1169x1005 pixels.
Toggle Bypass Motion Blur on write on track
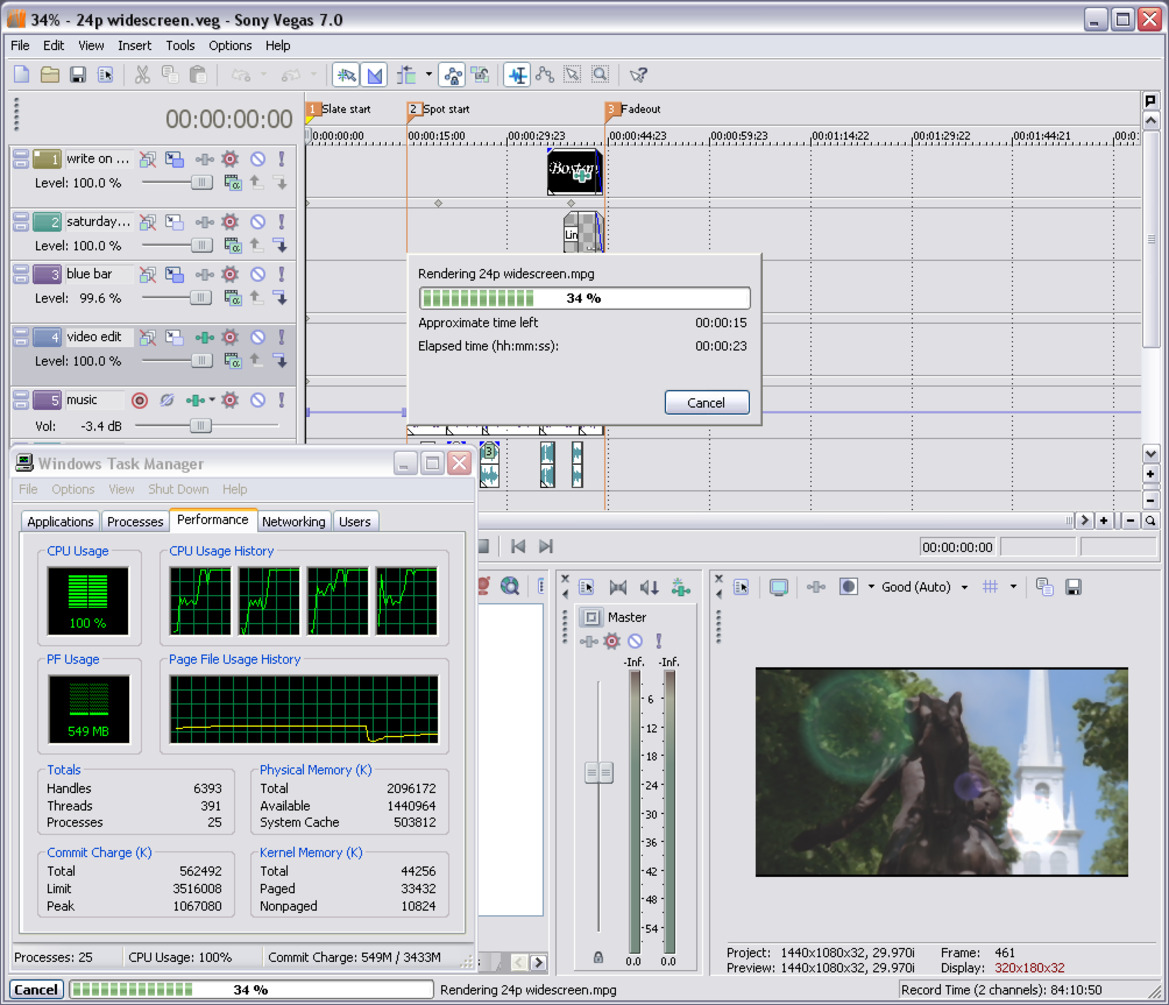(x=148, y=159)
